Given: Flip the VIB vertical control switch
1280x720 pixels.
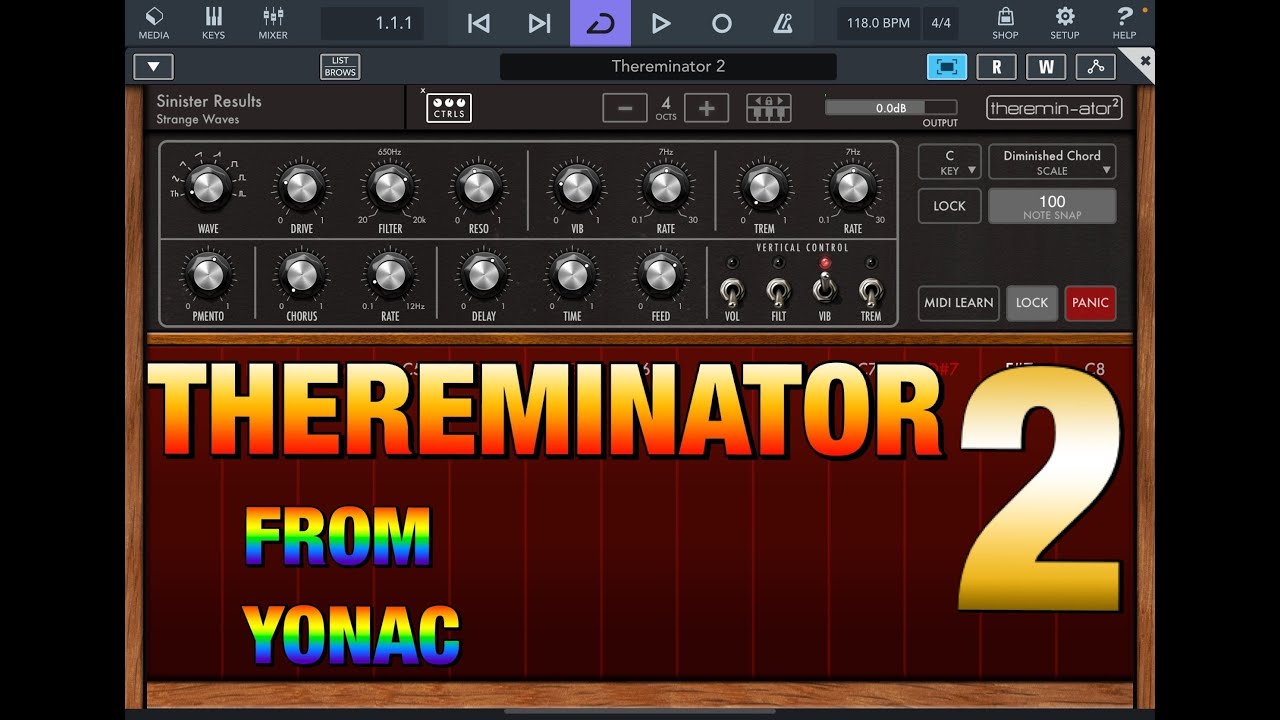Looking at the screenshot, I should coord(825,287).
